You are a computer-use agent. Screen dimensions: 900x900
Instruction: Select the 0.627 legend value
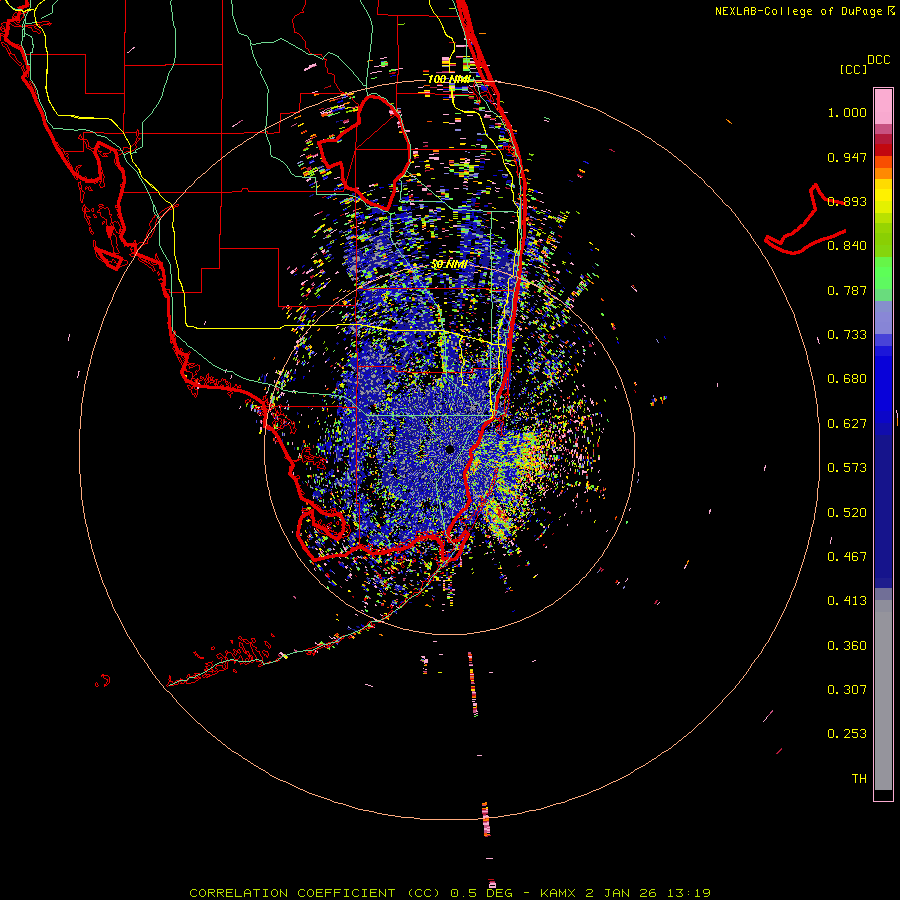tap(847, 424)
